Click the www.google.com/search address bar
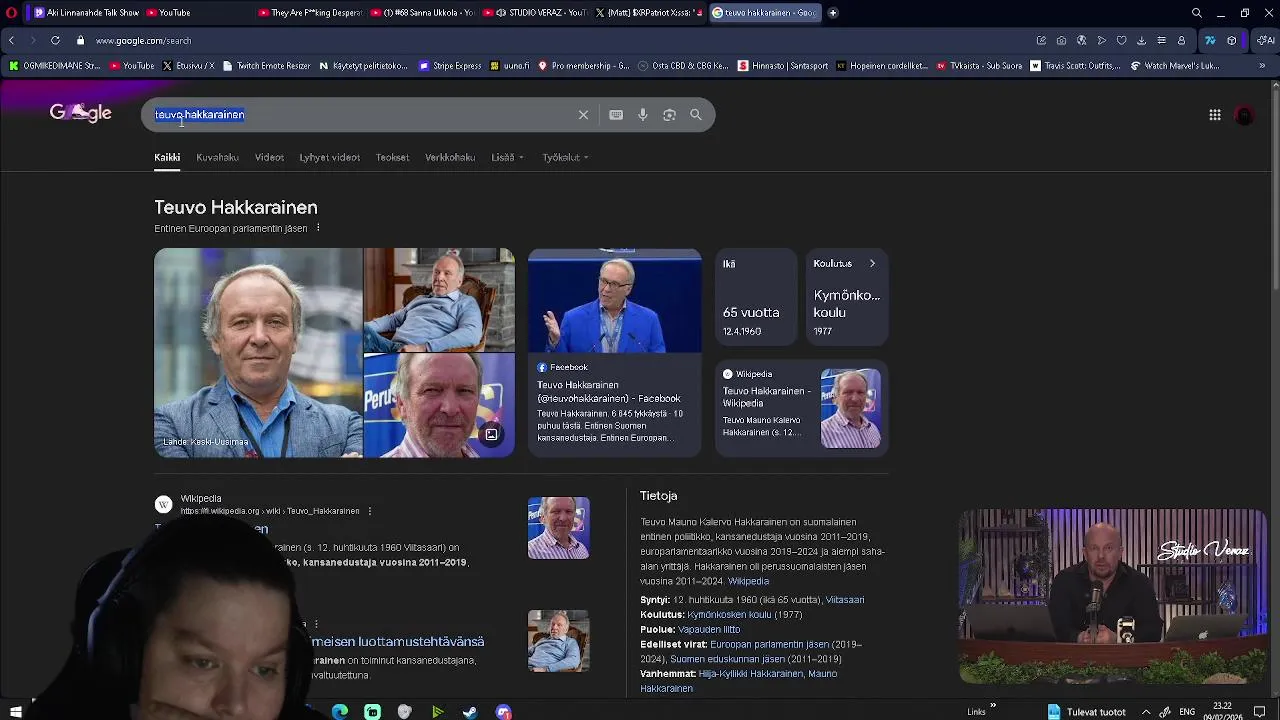1280x720 pixels. 143,41
